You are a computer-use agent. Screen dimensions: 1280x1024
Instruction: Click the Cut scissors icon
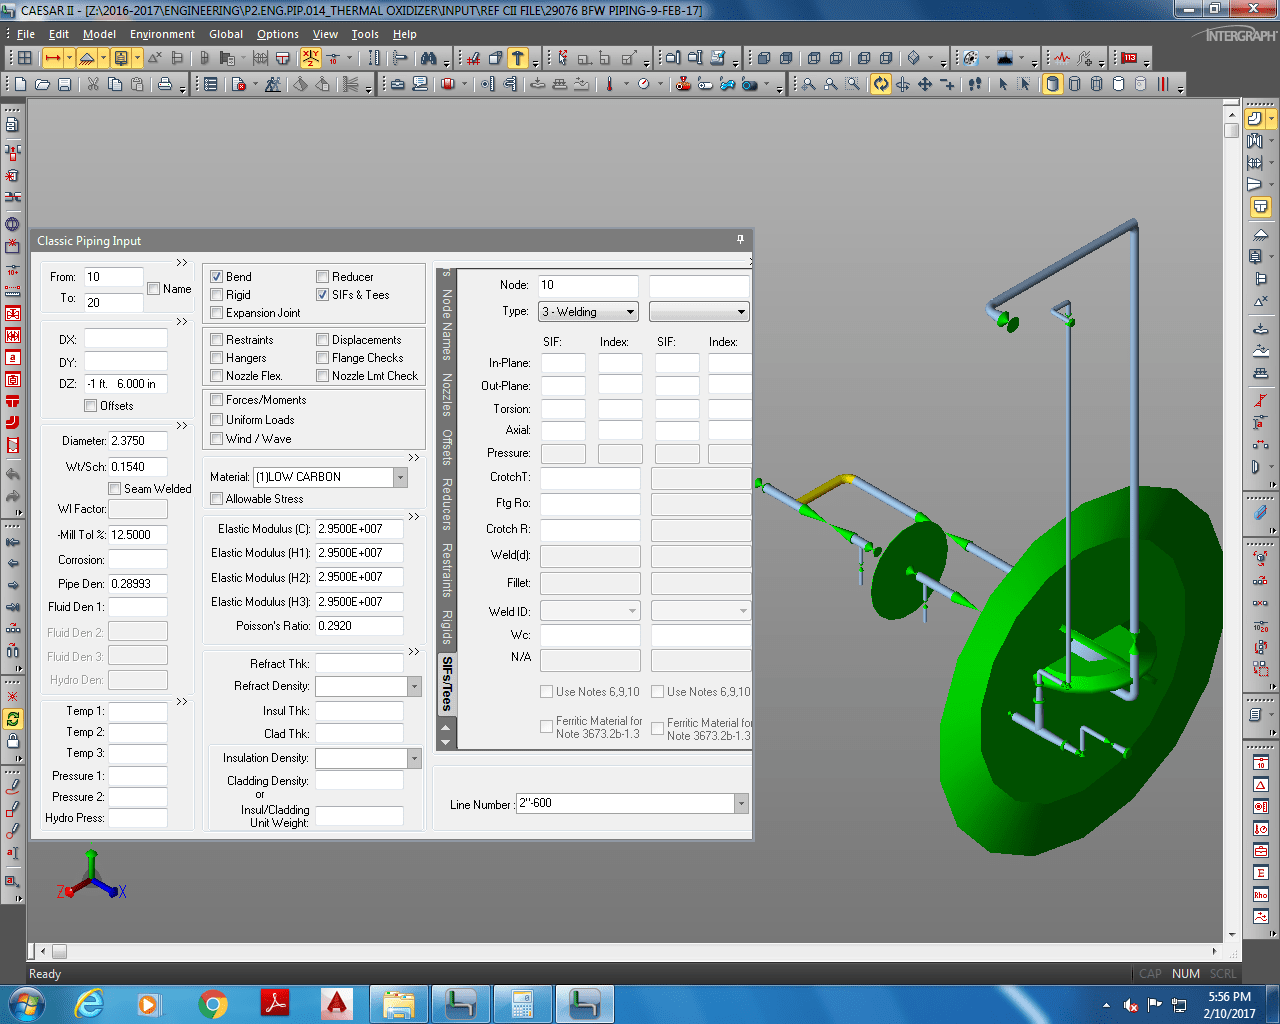(93, 84)
